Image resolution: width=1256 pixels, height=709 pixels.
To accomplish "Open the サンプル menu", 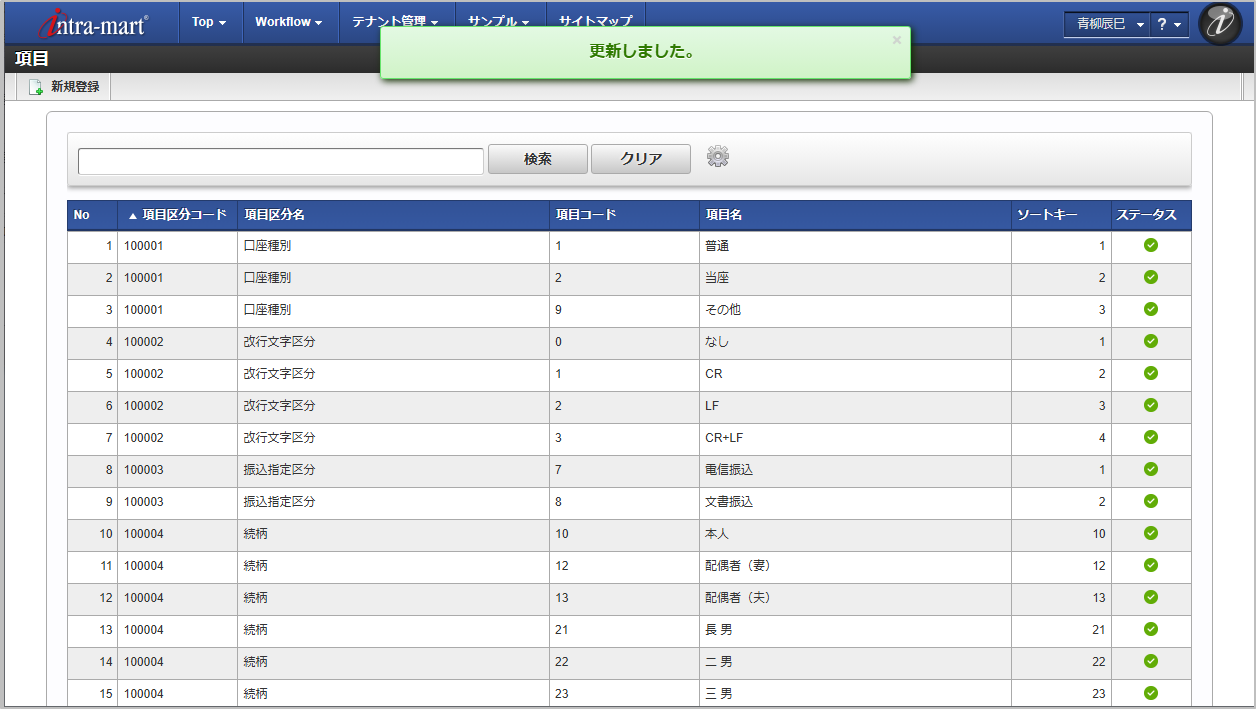I will point(500,22).
